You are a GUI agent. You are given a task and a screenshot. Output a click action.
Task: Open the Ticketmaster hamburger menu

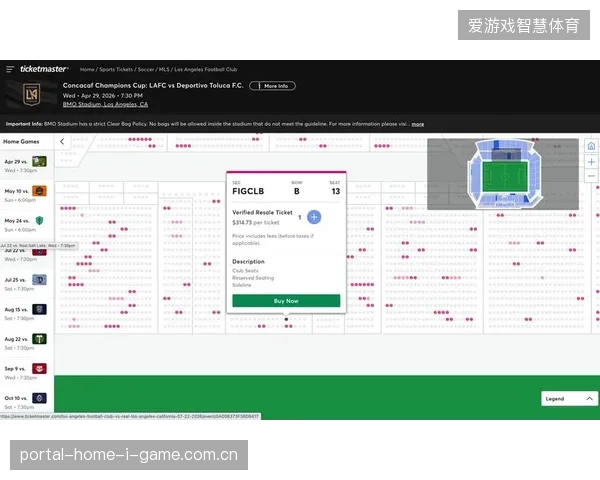(10, 69)
